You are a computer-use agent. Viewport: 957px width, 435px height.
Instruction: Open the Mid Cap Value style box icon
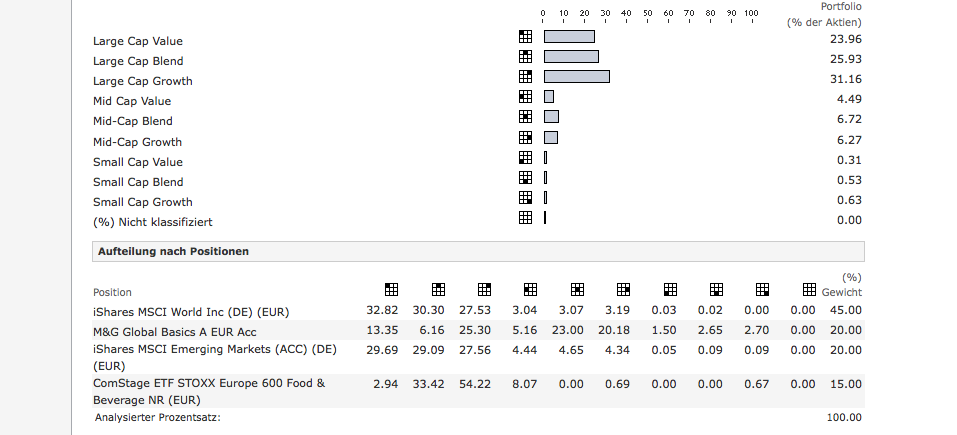(x=526, y=97)
